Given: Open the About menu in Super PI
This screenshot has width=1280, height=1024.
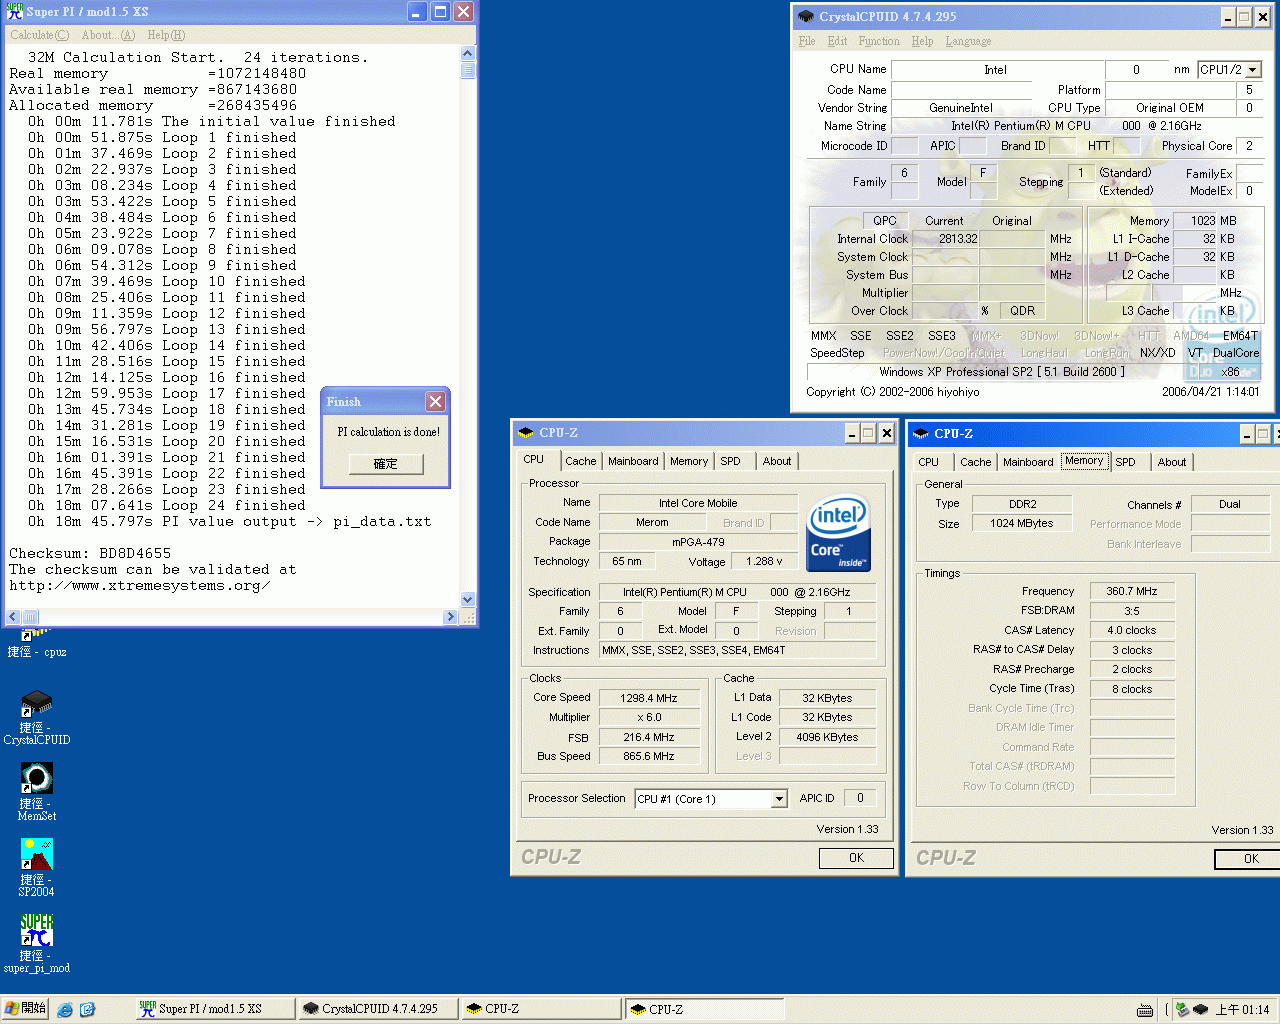Looking at the screenshot, I should click(108, 35).
